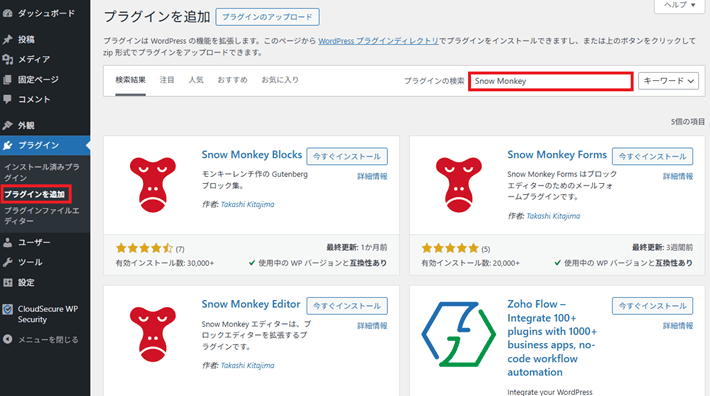Image resolution: width=710 pixels, height=396 pixels.
Task: Open the ダッシュボード dashboard icon
Action: click(x=8, y=13)
